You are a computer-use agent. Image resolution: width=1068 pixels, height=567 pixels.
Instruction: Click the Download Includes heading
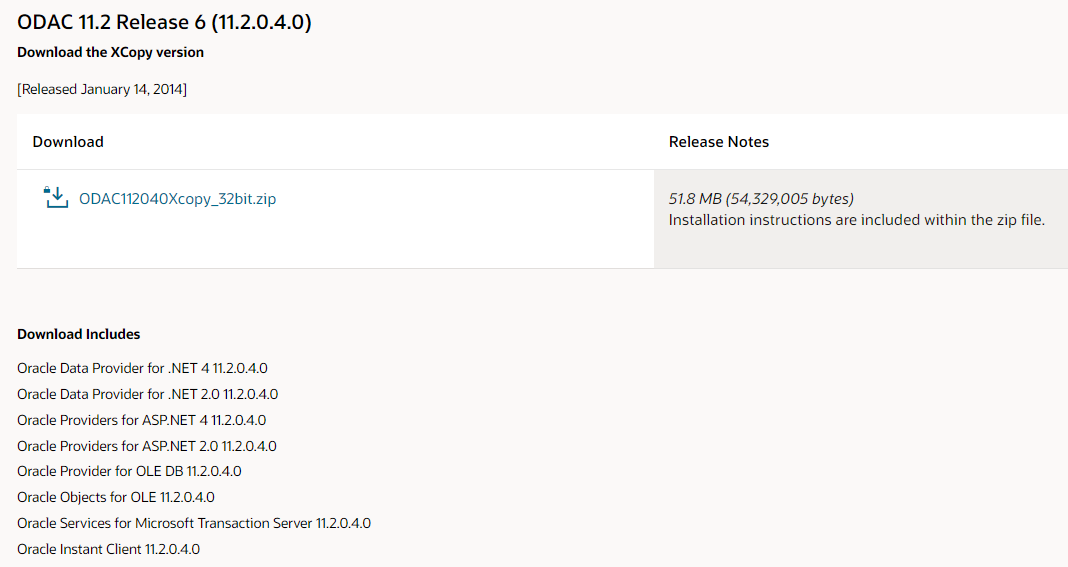[x=78, y=335]
